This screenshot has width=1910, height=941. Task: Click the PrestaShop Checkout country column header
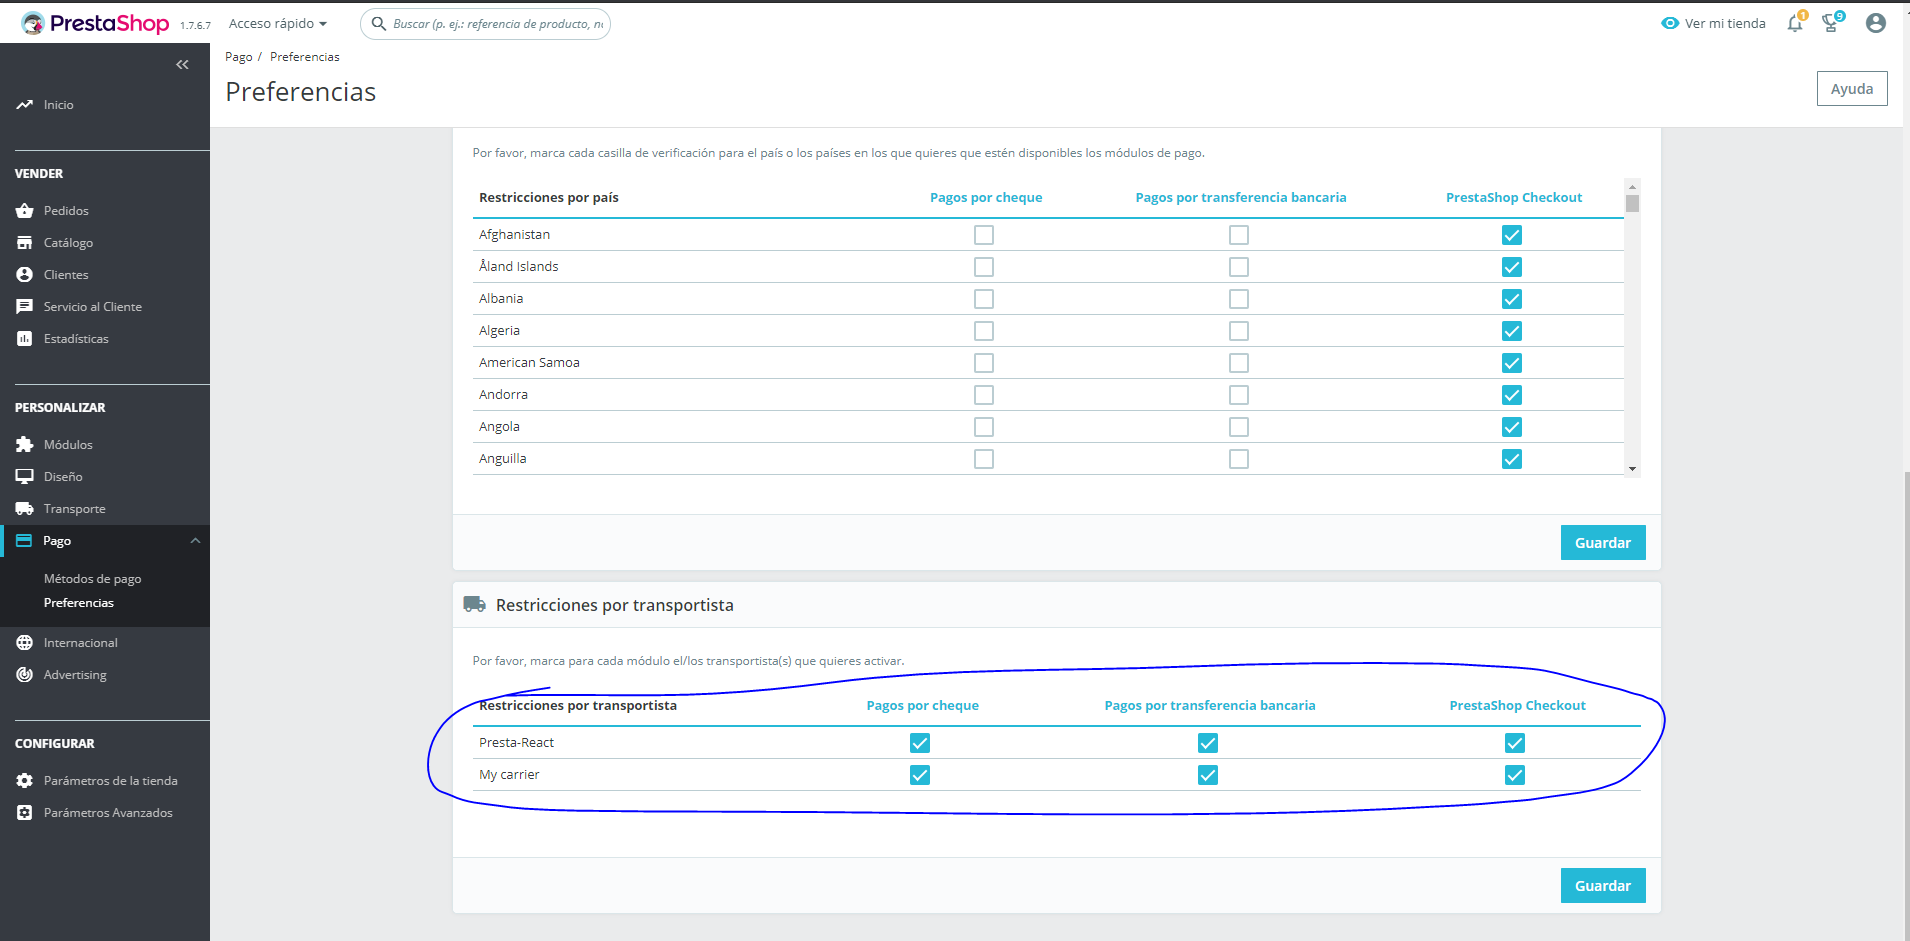pyautogui.click(x=1514, y=197)
